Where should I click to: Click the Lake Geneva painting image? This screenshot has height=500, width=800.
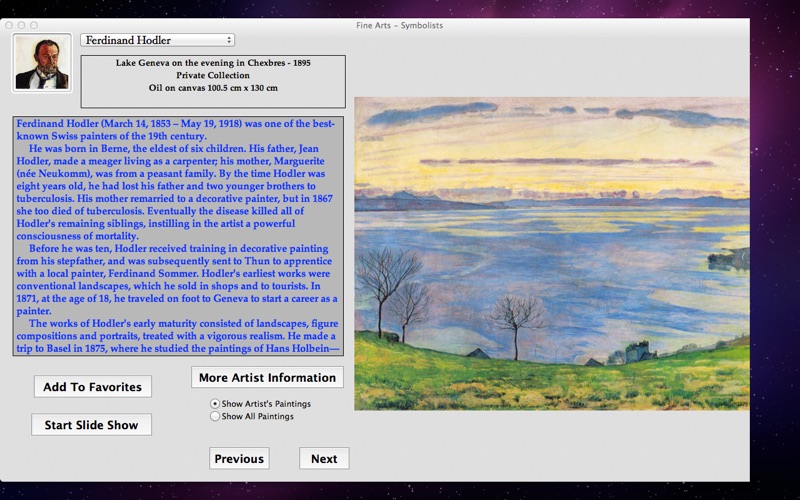pos(552,254)
